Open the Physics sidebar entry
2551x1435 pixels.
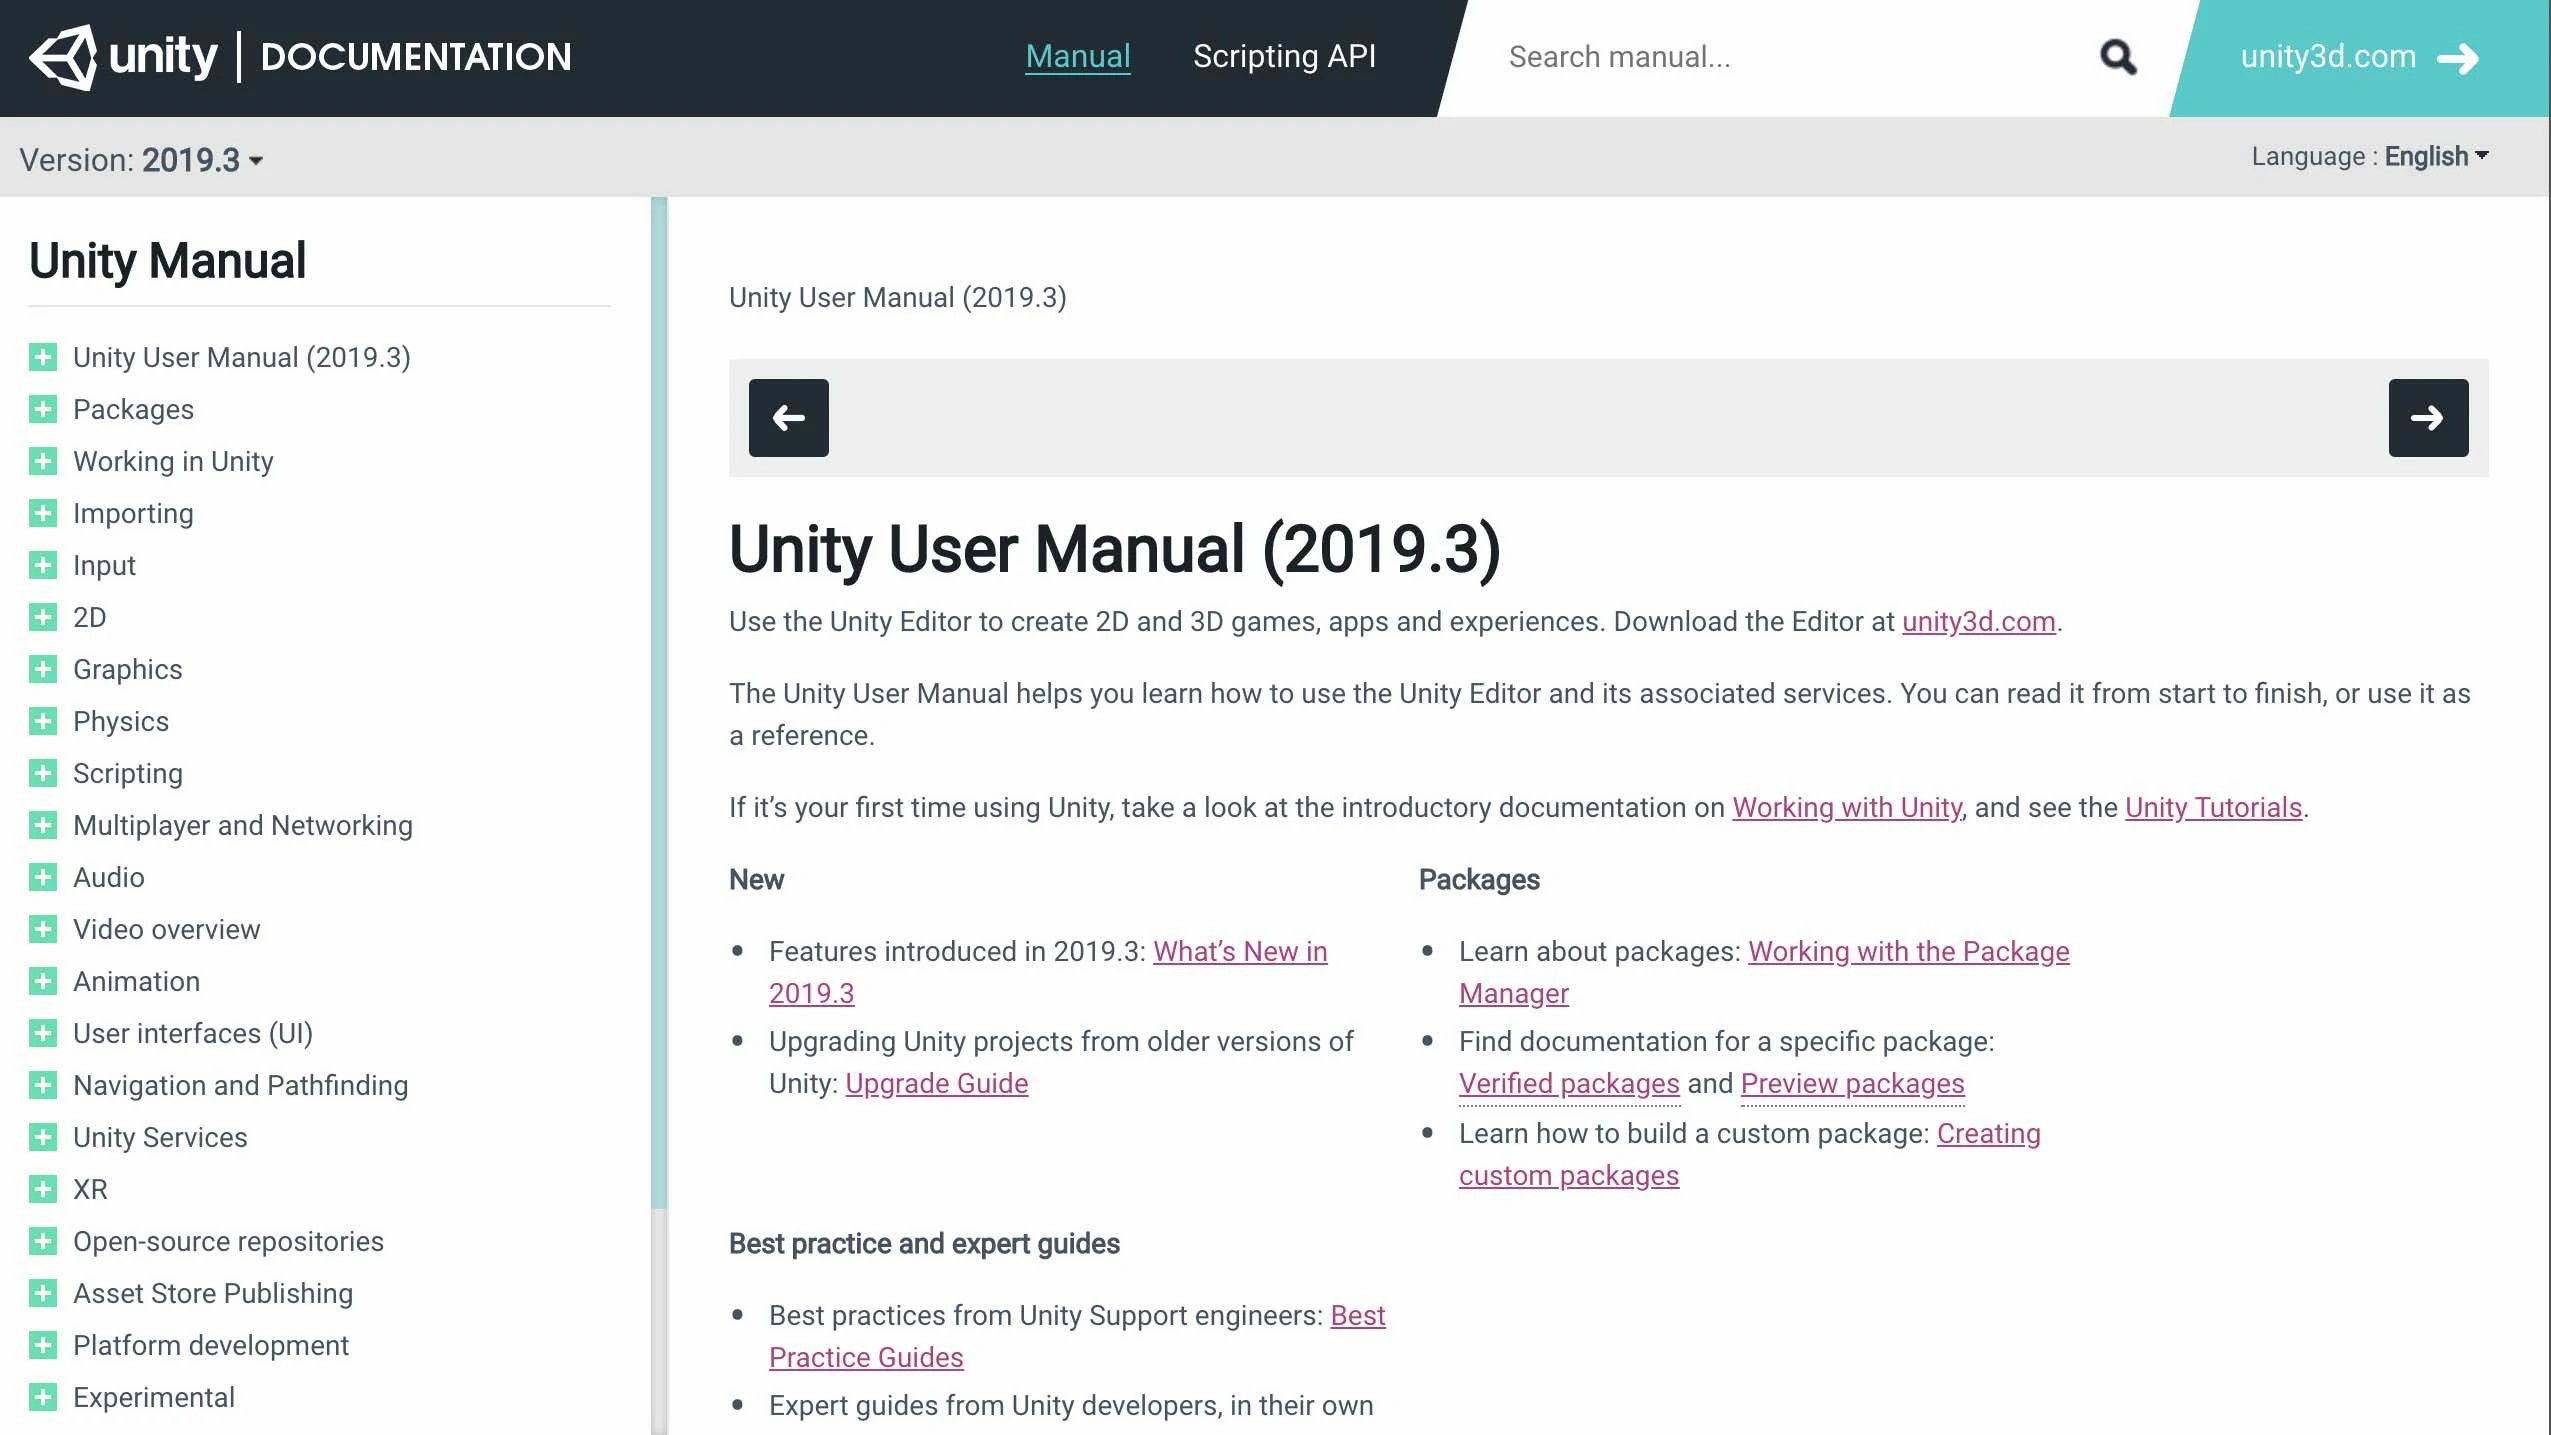pos(121,721)
